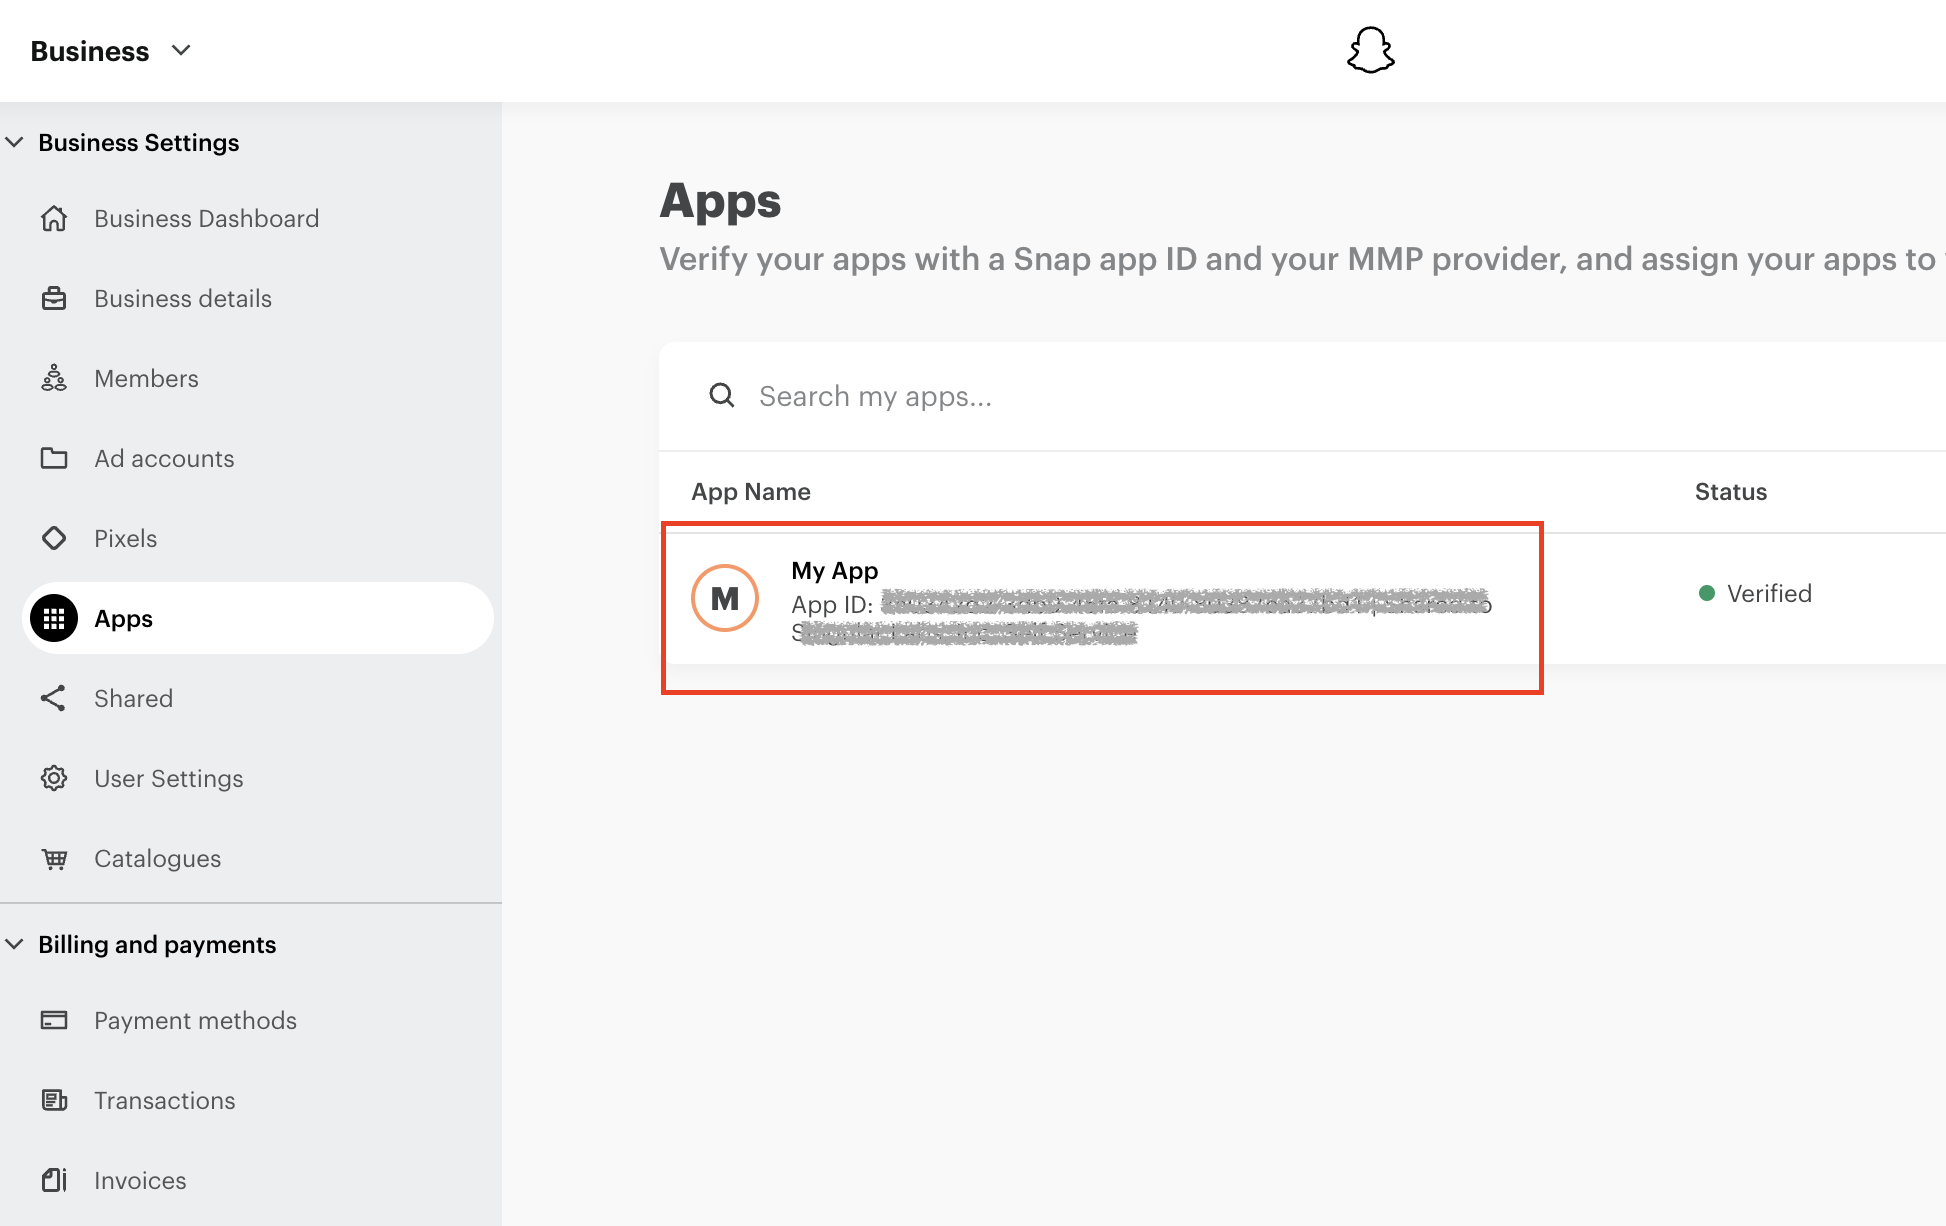This screenshot has height=1226, width=1946.
Task: Click the Business title label
Action: tap(90, 51)
